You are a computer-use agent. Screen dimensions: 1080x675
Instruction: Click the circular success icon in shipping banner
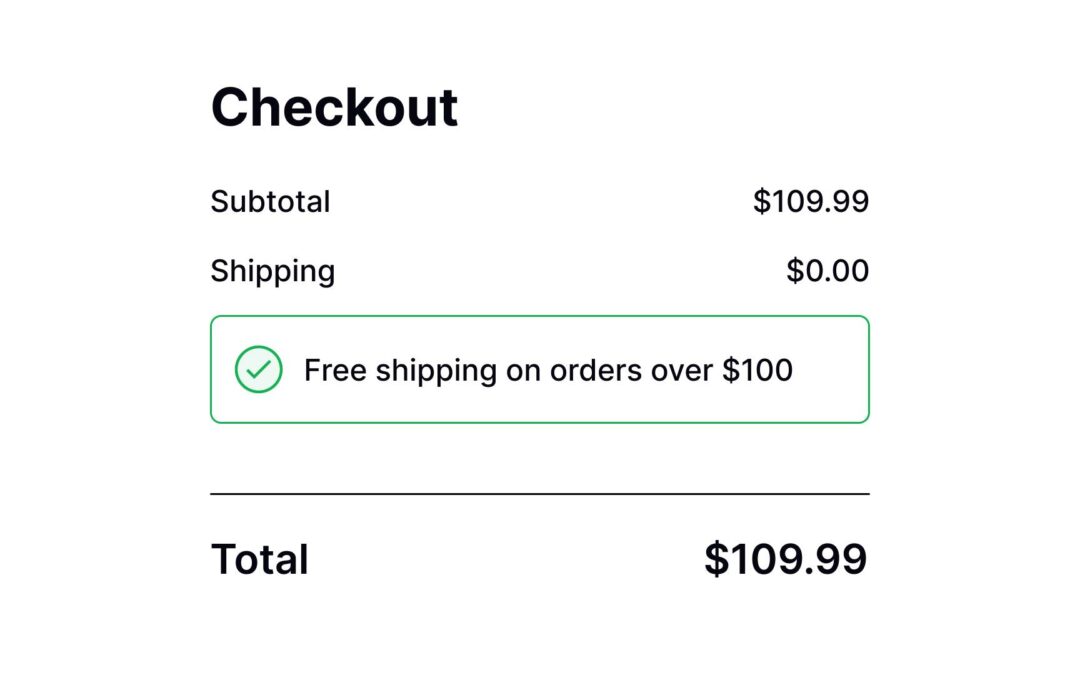(258, 369)
